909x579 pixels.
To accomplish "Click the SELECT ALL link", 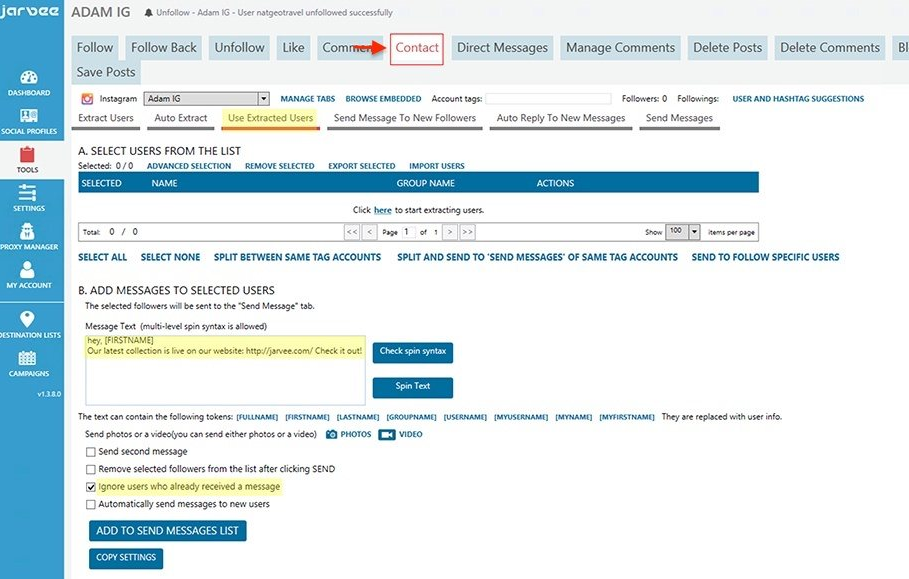I will pyautogui.click(x=103, y=257).
